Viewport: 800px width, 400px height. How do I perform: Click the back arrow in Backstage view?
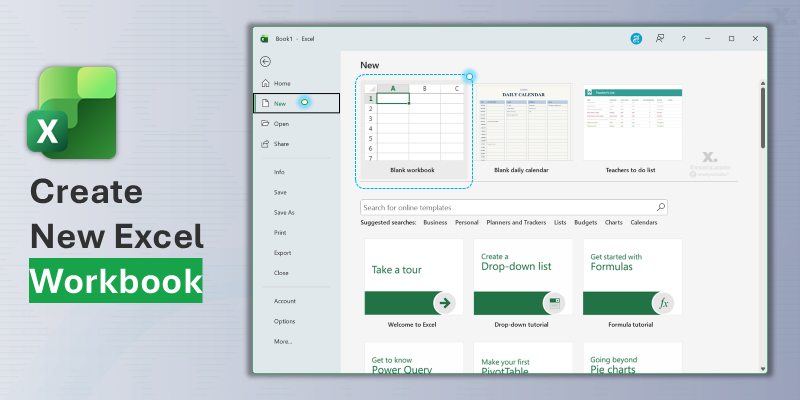click(x=264, y=62)
